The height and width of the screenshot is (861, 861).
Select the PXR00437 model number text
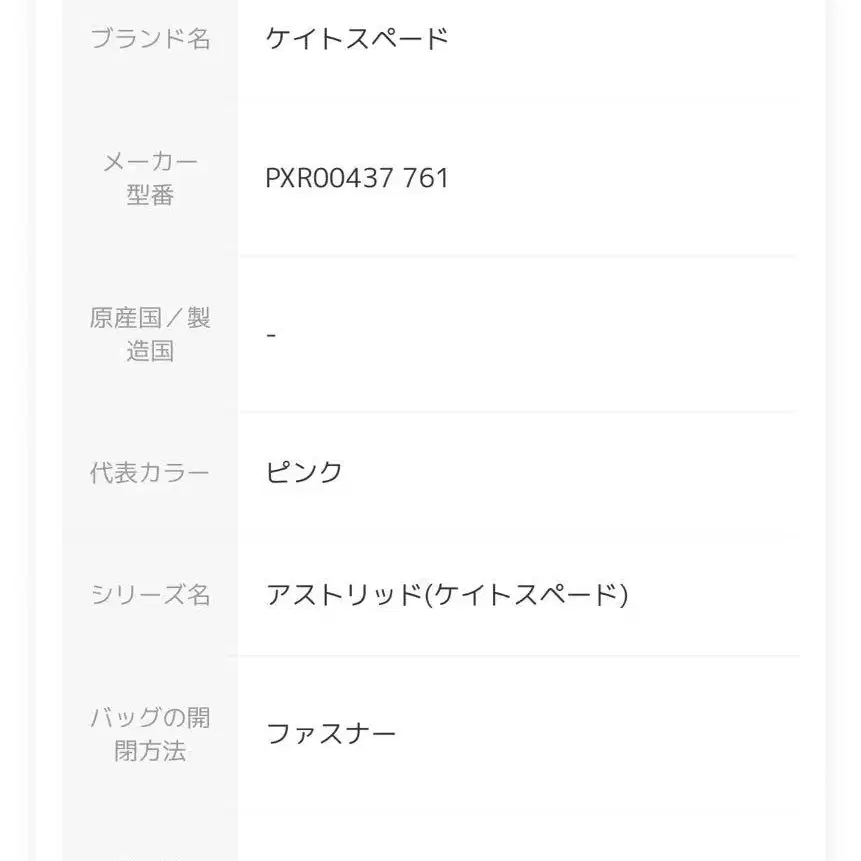[329, 178]
